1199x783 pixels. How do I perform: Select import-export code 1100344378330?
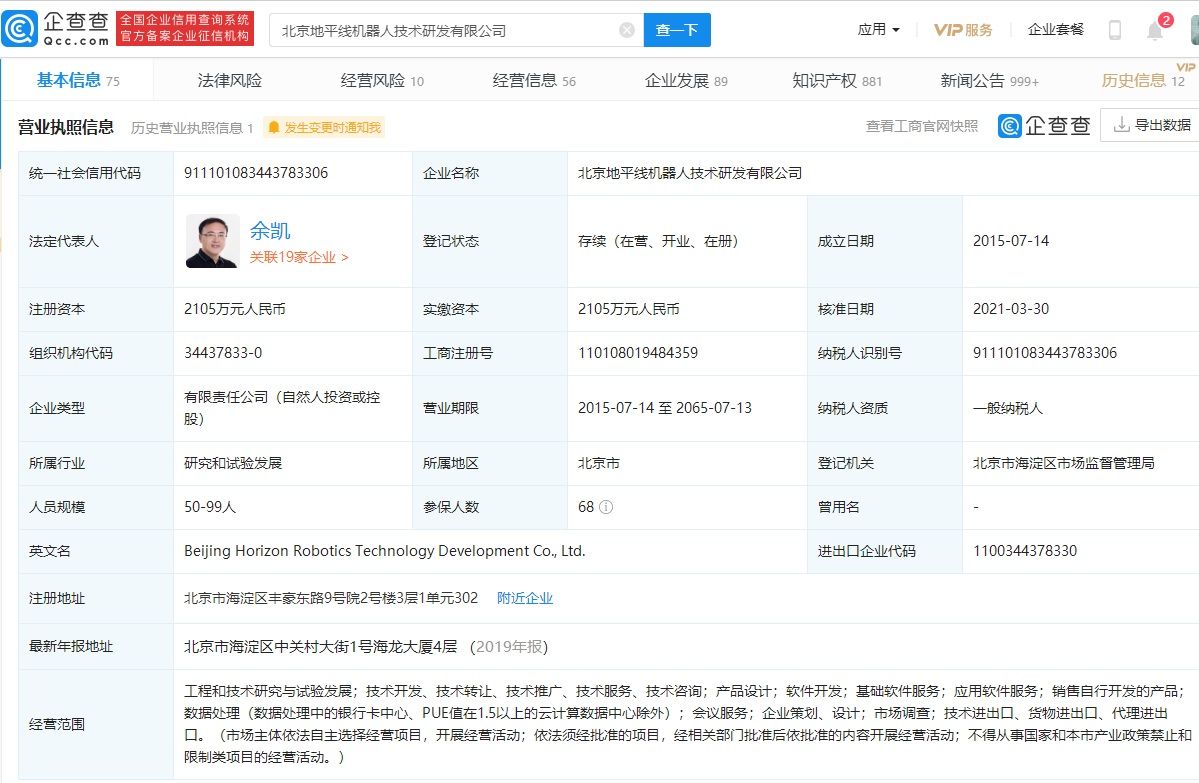1025,551
